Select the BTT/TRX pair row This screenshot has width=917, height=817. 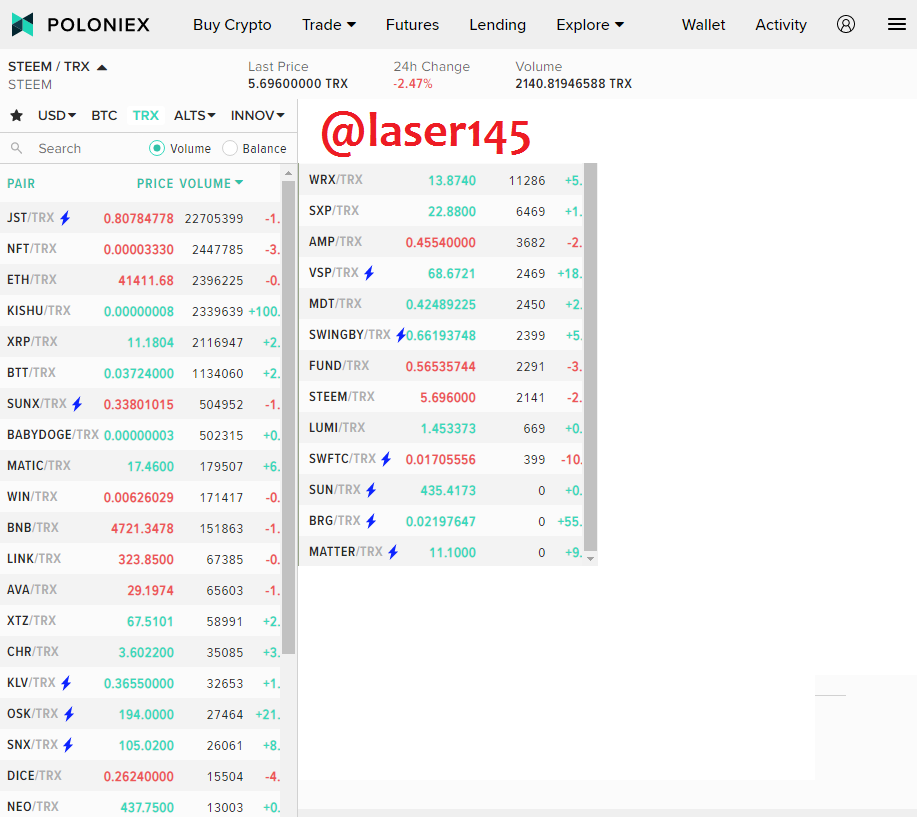click(x=140, y=373)
